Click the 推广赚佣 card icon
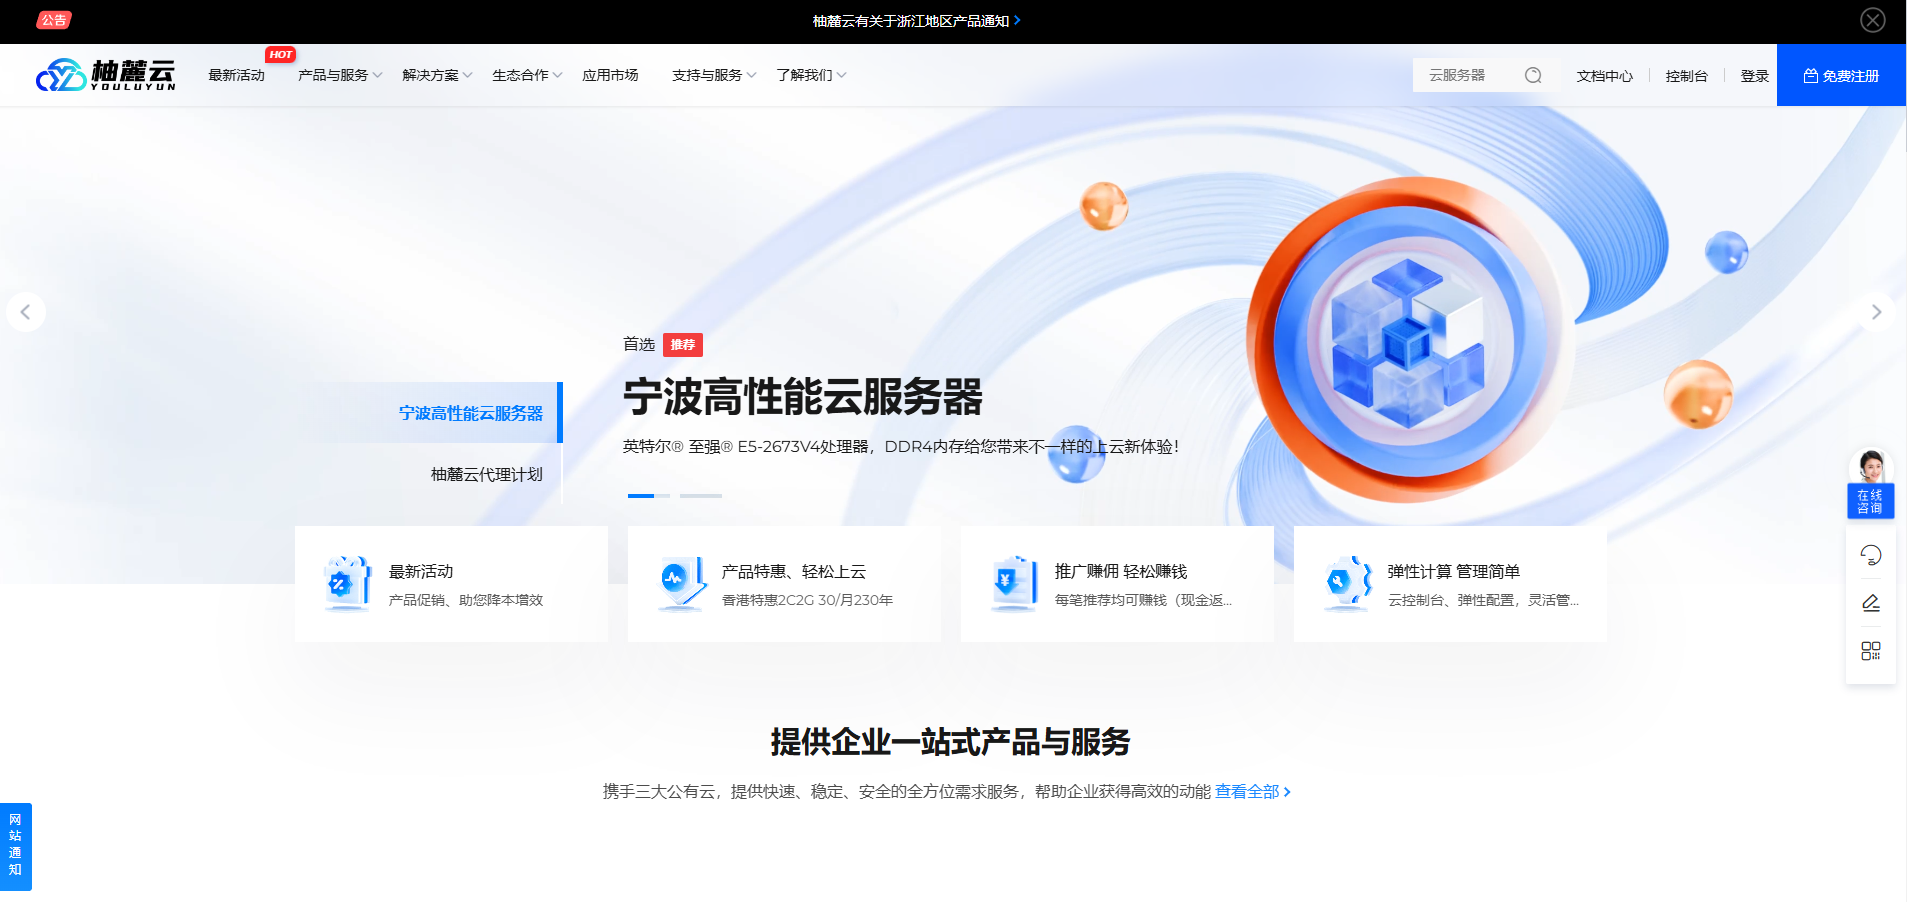Screen dimensions: 1907x902 click(x=1014, y=583)
